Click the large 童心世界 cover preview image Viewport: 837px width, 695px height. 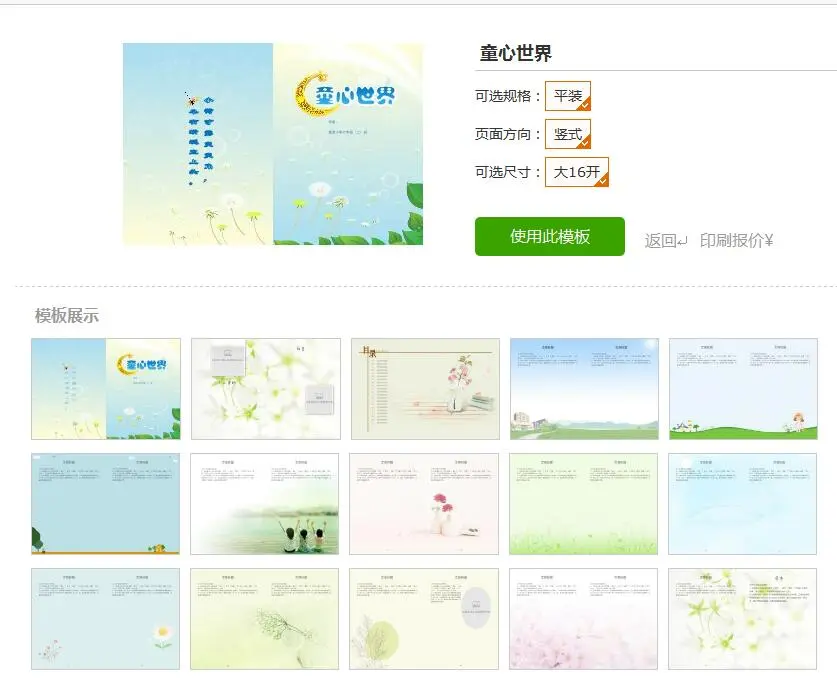[x=273, y=144]
